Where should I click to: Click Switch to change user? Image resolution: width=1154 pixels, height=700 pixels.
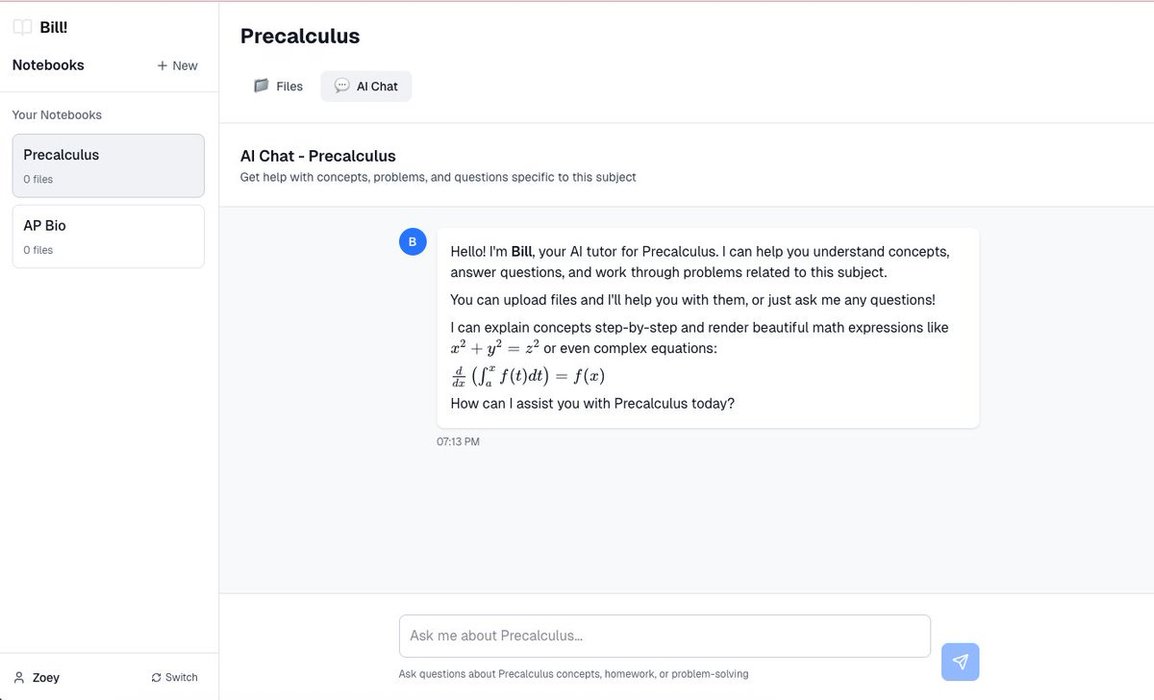[x=174, y=678]
